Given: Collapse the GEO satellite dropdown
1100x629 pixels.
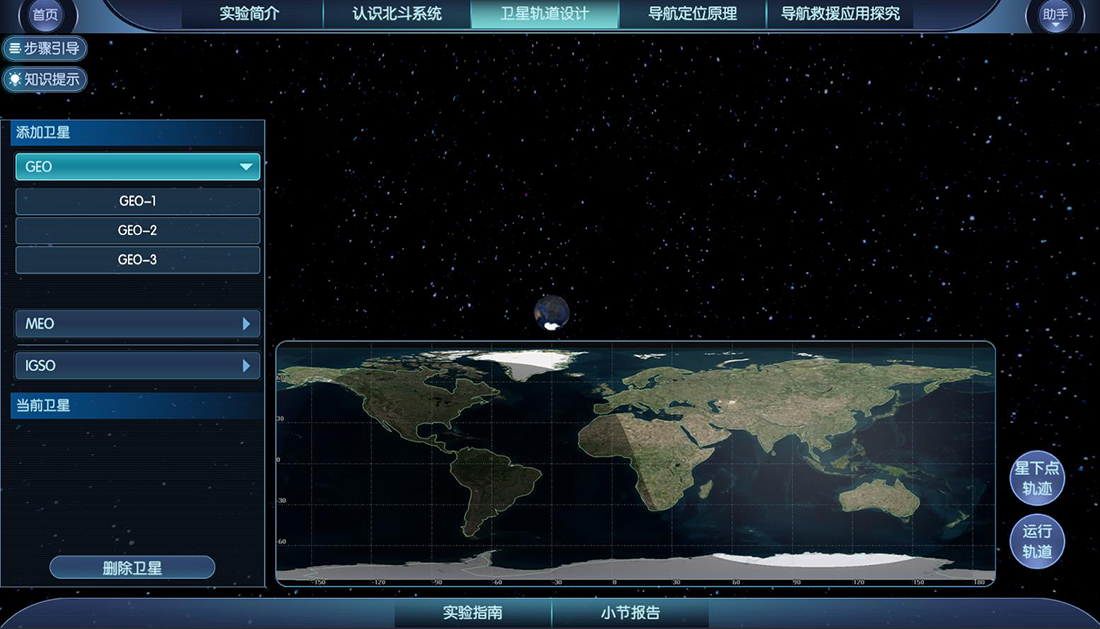Looking at the screenshot, I should 138,167.
